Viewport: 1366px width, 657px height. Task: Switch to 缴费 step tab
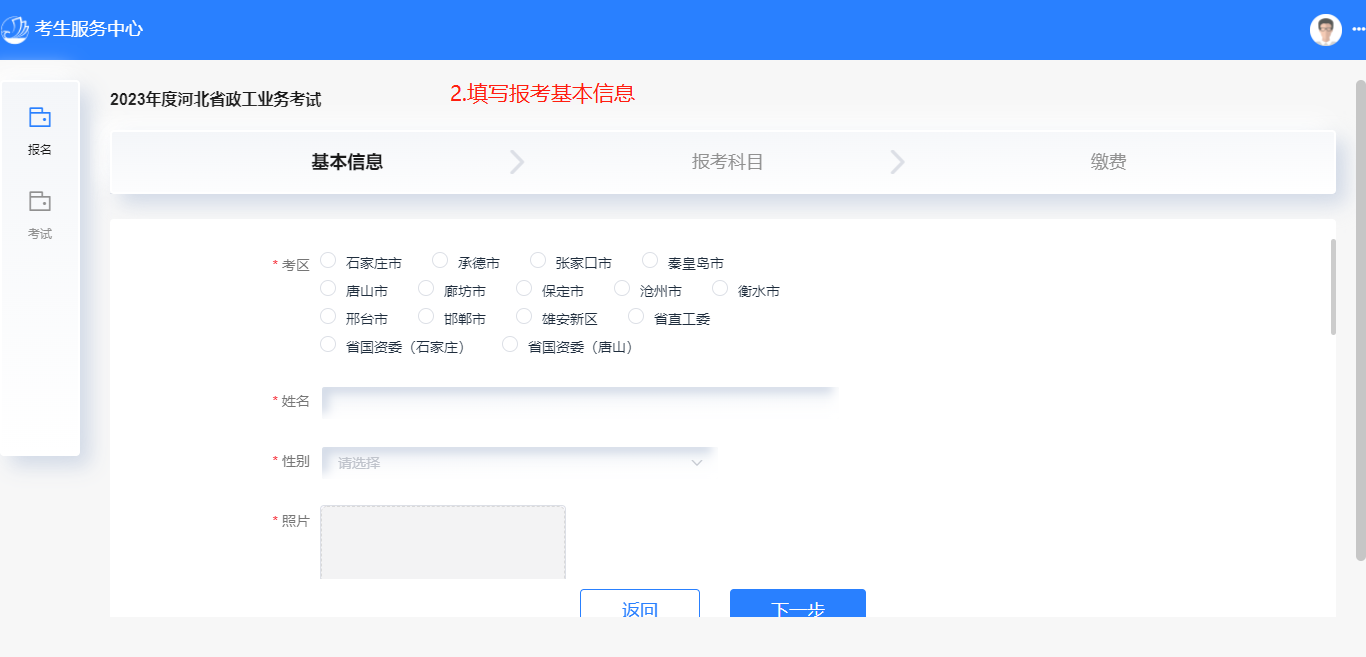tap(1108, 162)
